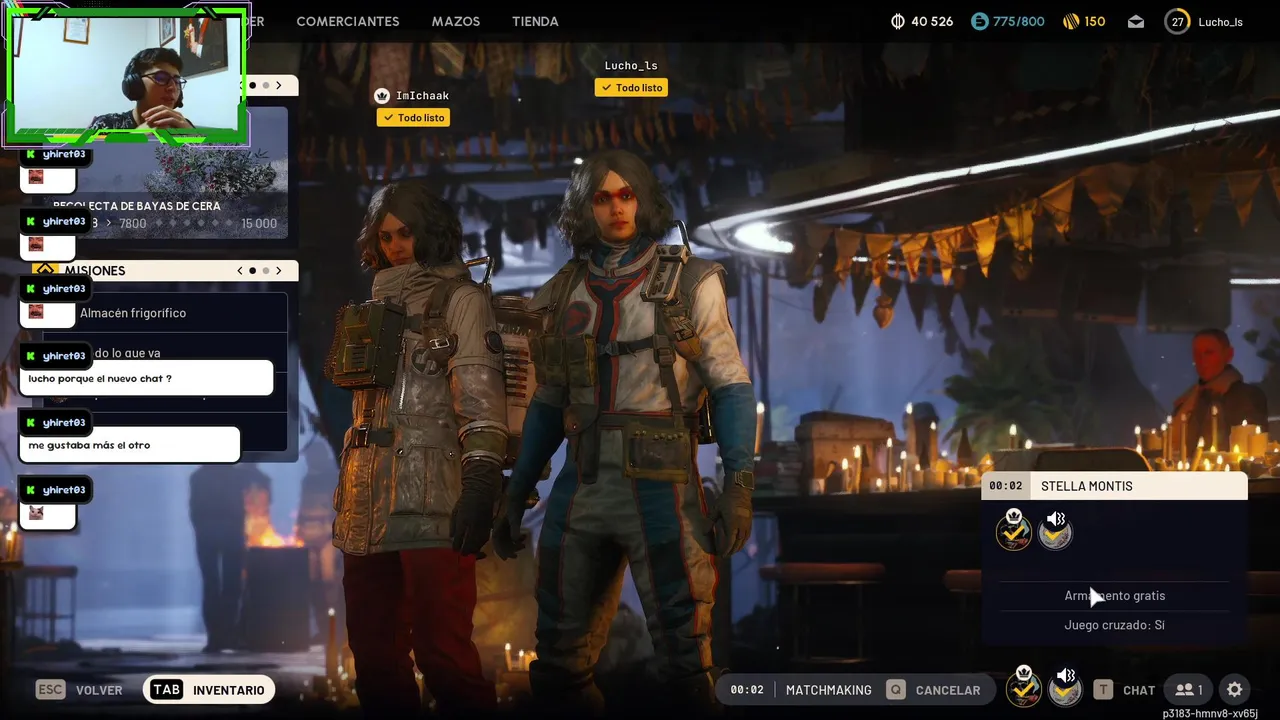Image resolution: width=1280 pixels, height=720 pixels.
Task: Click the leader avatar in the bottom bar
Action: (1023, 688)
